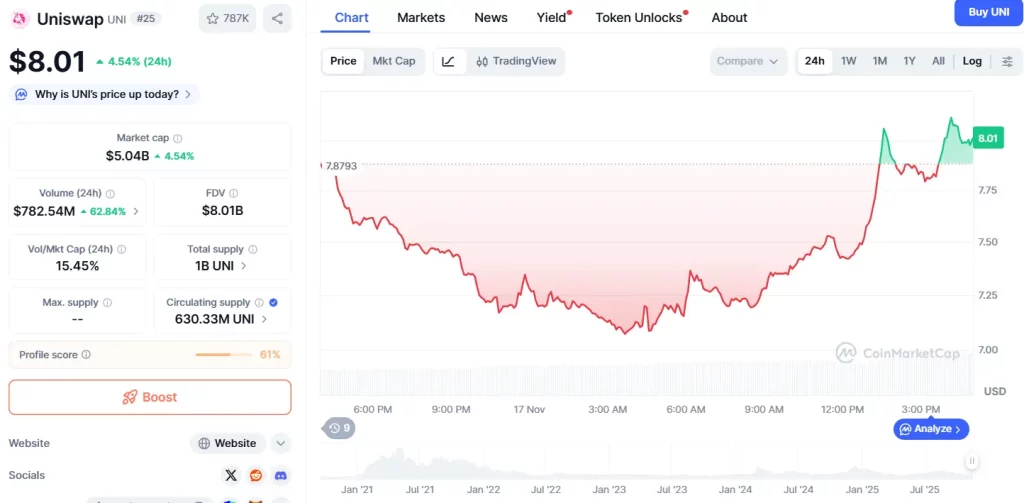1024x503 pixels.
Task: Click Max. supply info icon
Action: [x=107, y=303]
